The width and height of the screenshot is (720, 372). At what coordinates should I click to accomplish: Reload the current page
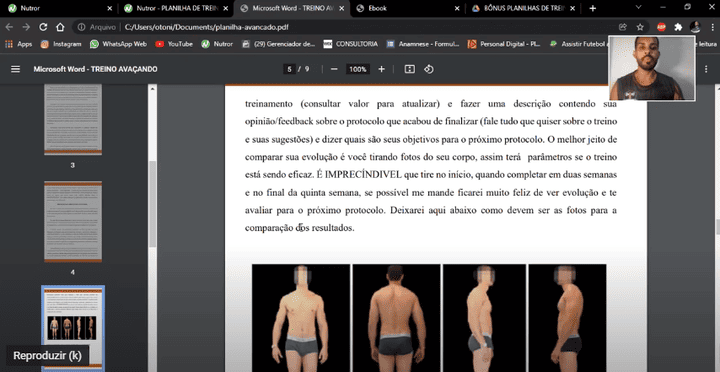pyautogui.click(x=43, y=27)
